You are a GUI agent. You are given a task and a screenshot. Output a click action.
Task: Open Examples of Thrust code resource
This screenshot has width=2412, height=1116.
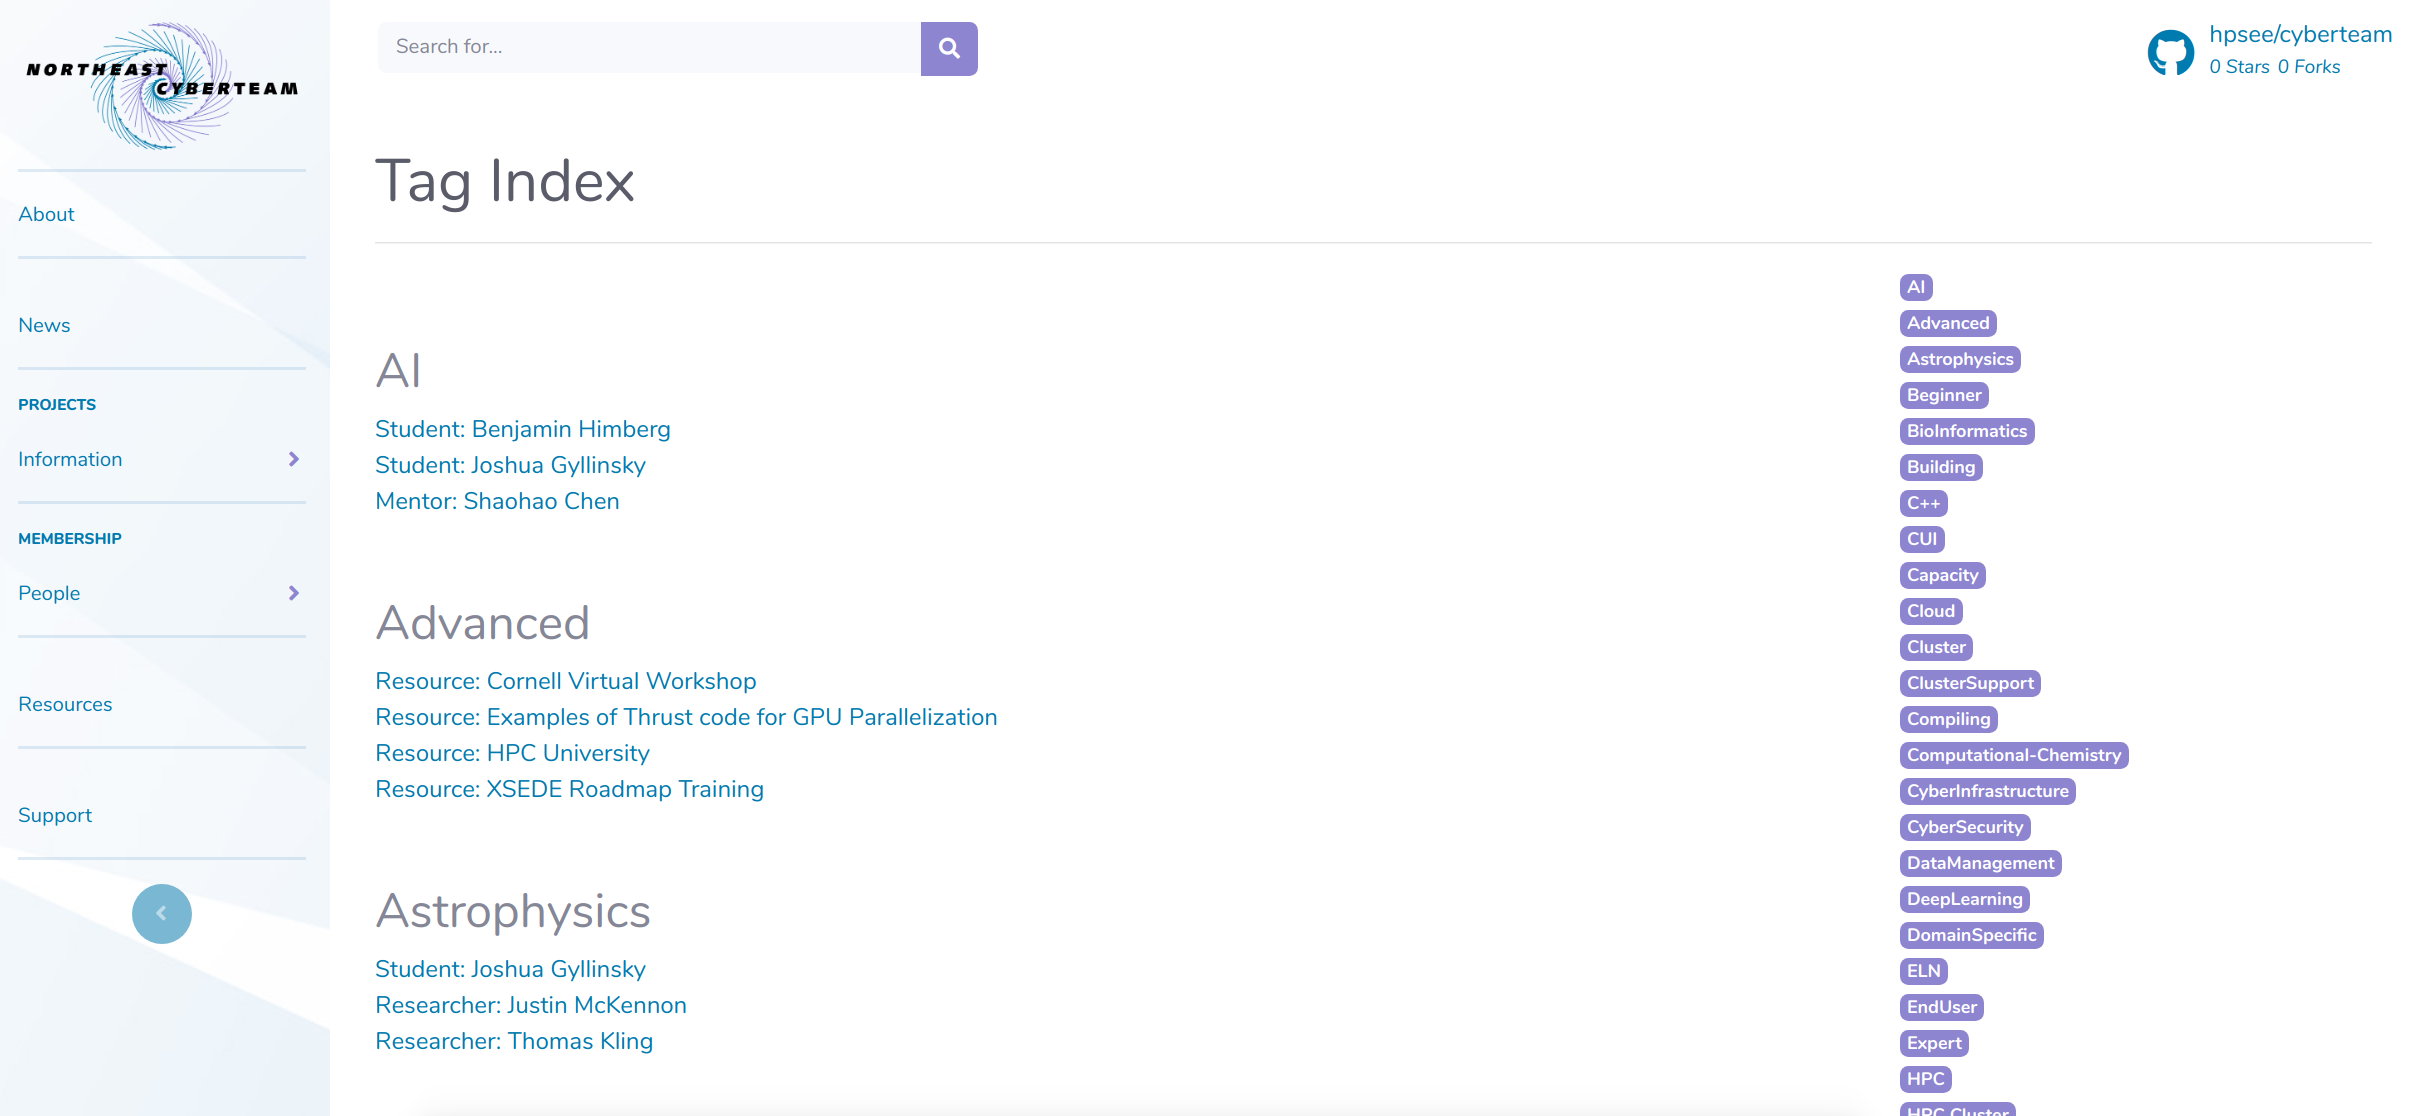pos(686,717)
